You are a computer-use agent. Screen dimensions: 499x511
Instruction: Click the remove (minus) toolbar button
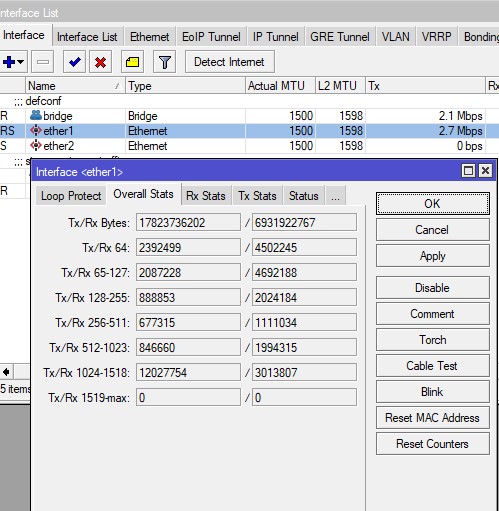(43, 62)
